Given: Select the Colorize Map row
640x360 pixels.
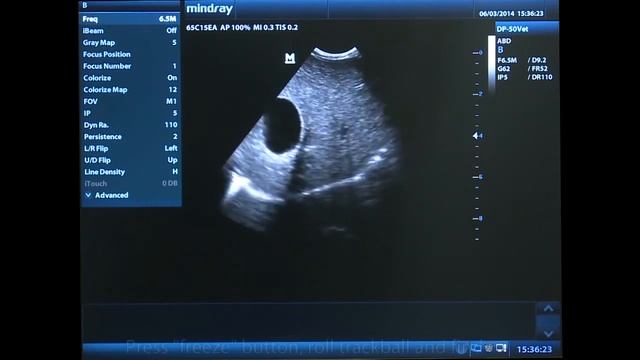Looking at the screenshot, I should coord(130,89).
